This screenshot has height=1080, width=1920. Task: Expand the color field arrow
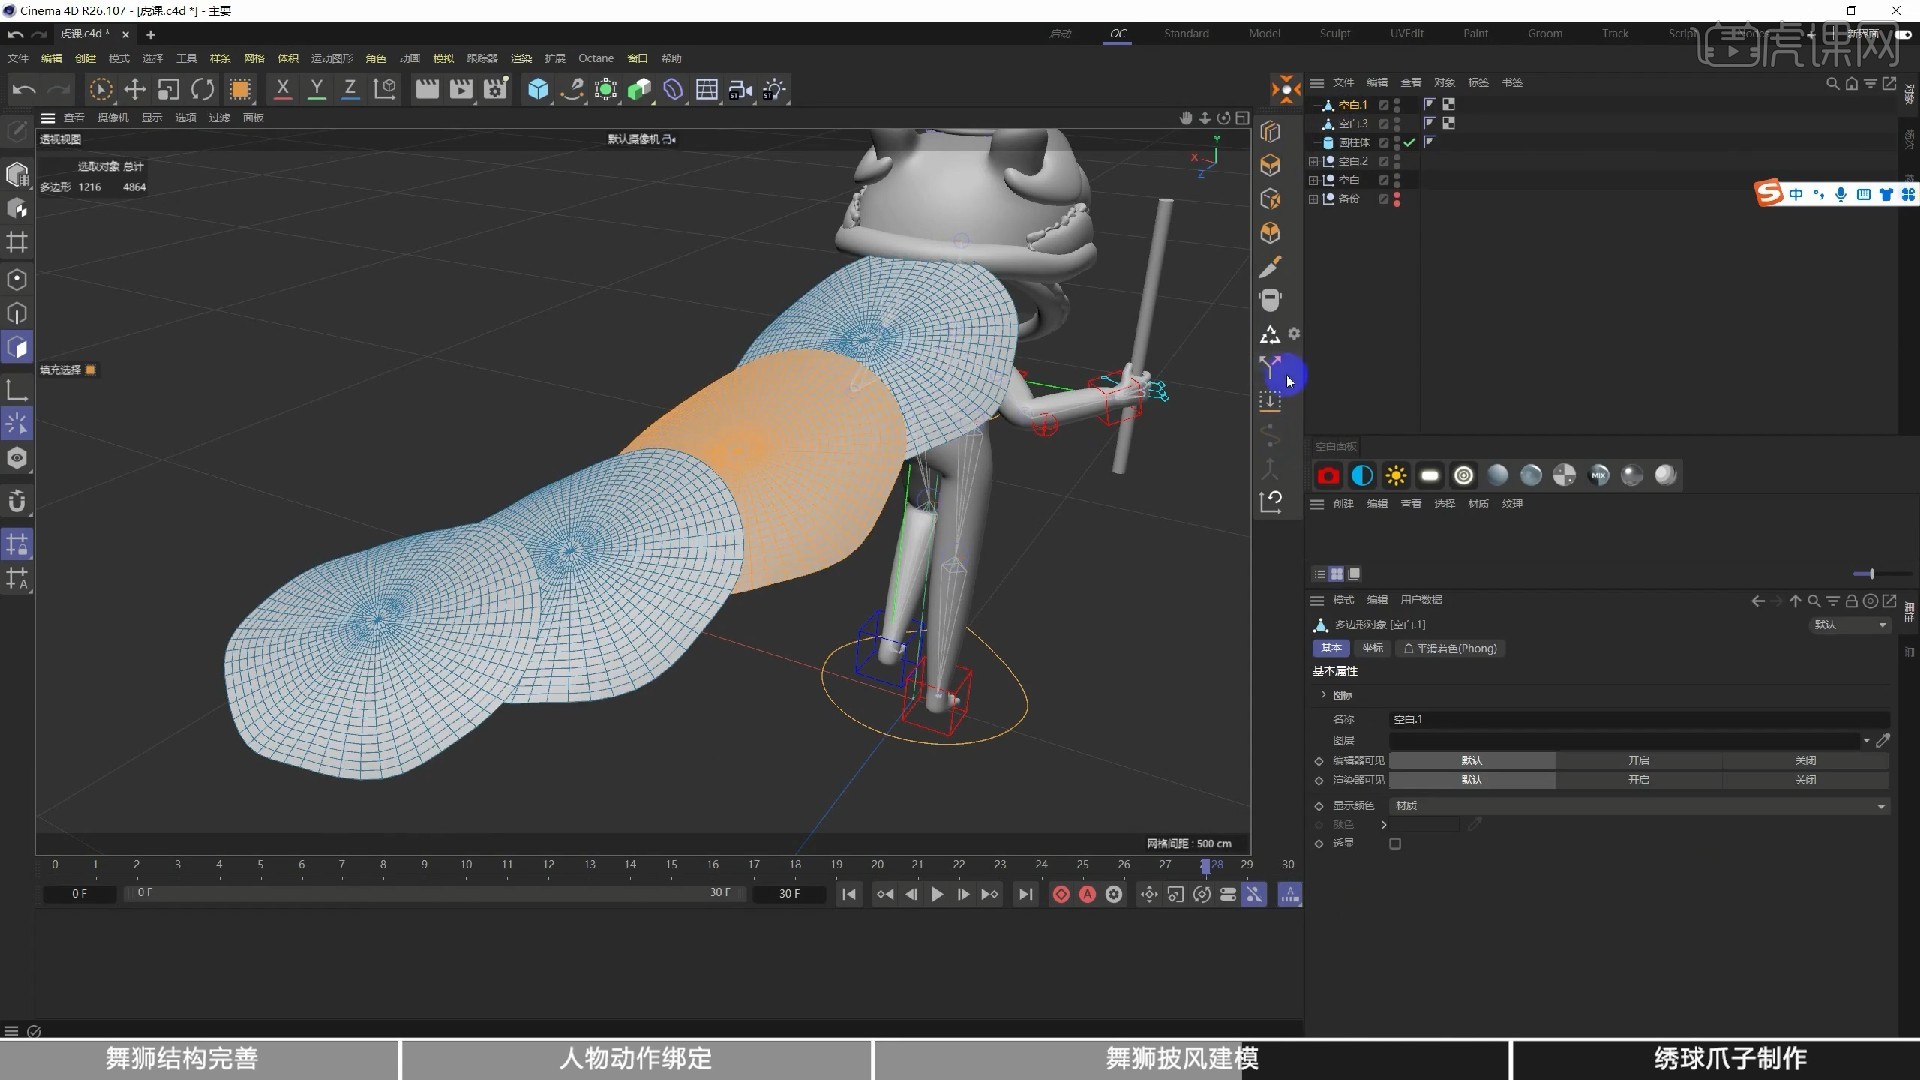pos(1384,825)
